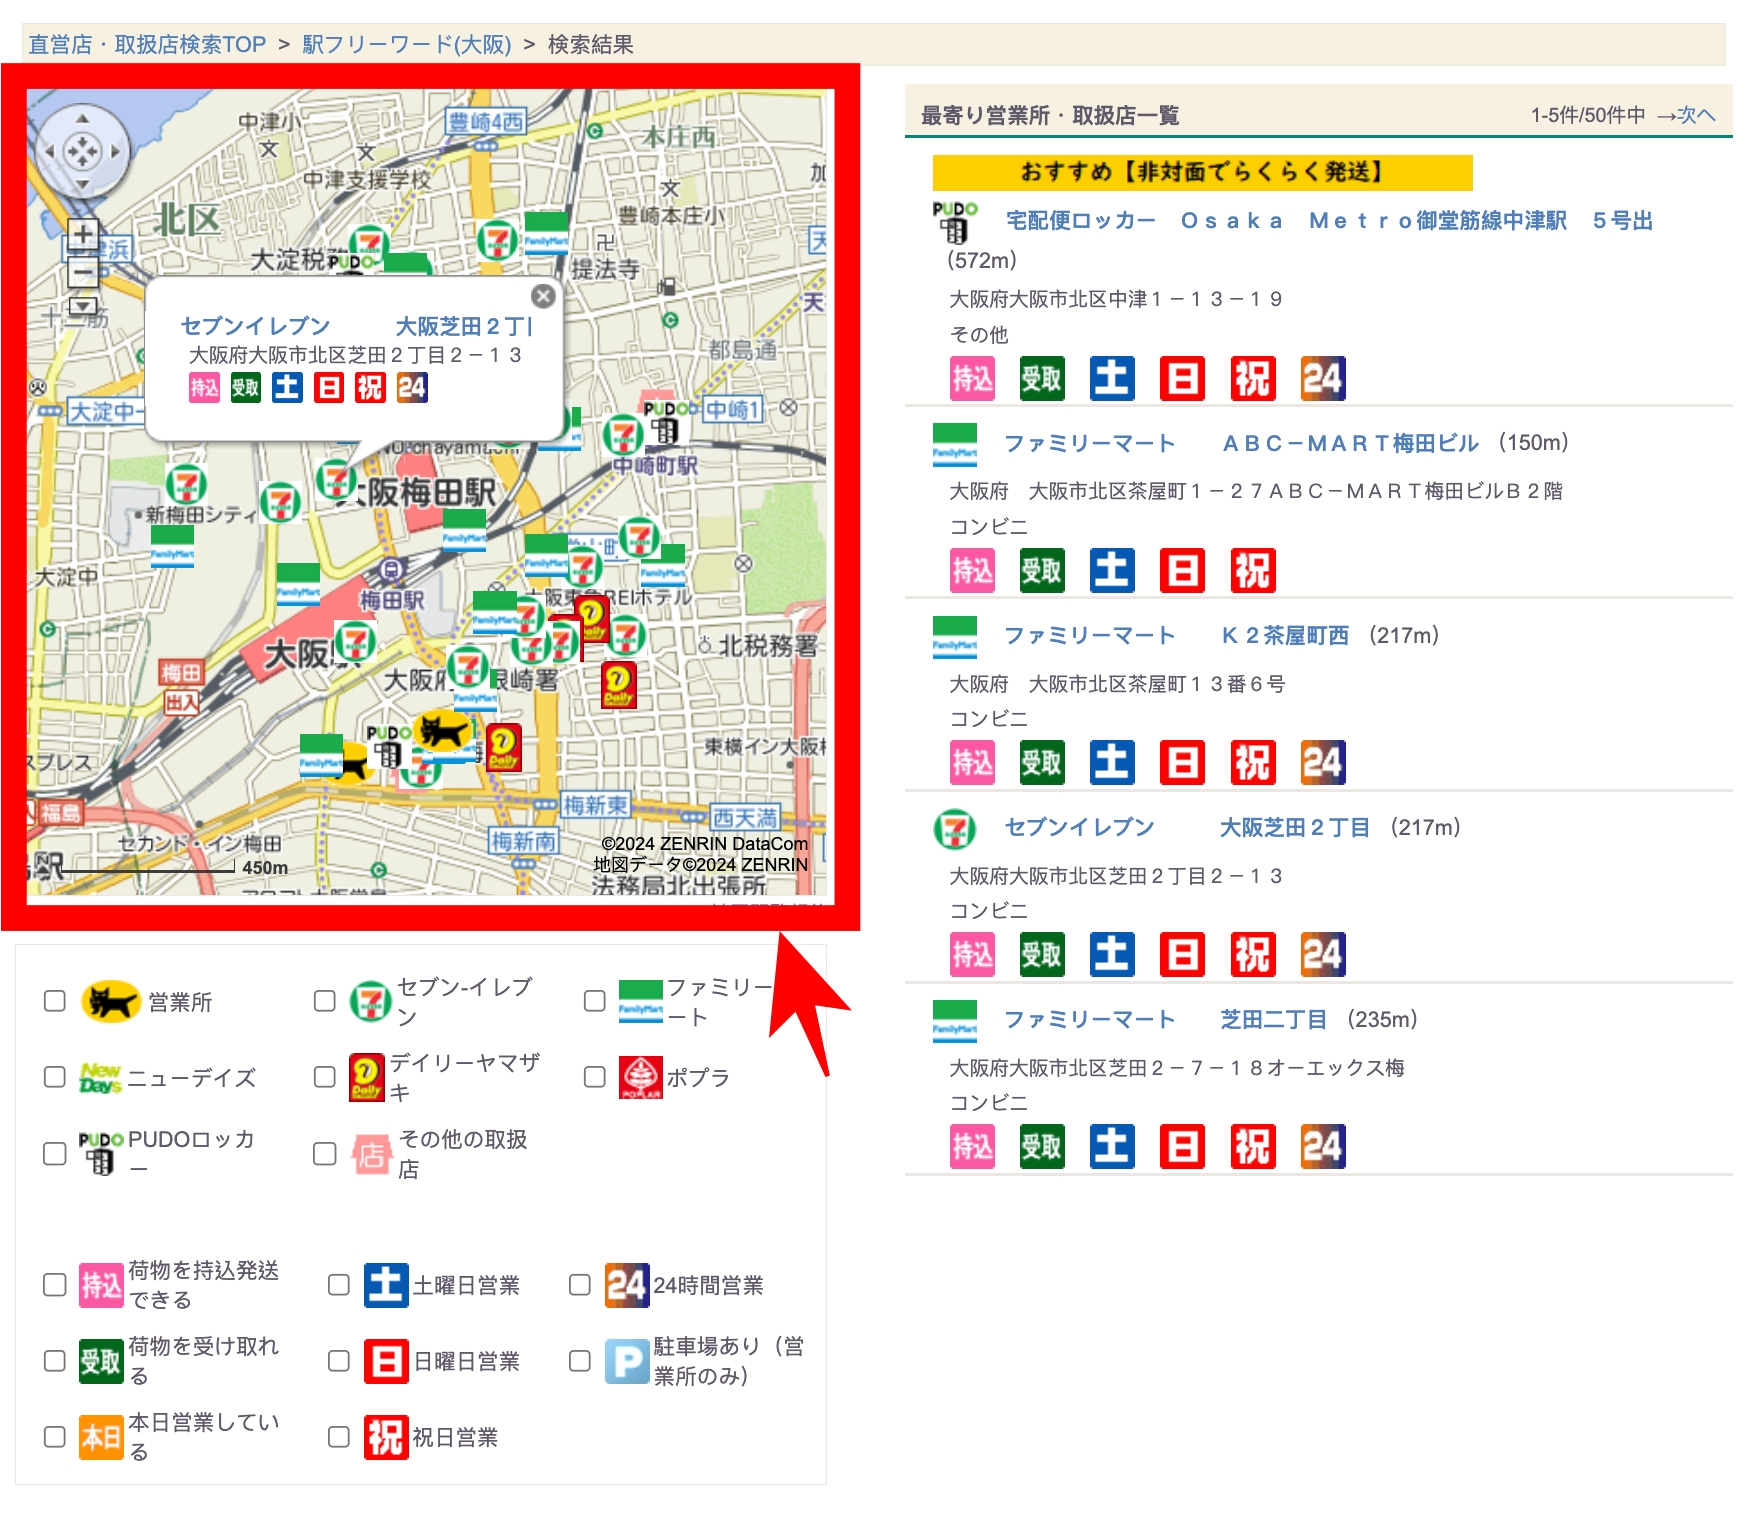Close the Seven-Eleven map info popup
The height and width of the screenshot is (1514, 1744).
click(543, 296)
